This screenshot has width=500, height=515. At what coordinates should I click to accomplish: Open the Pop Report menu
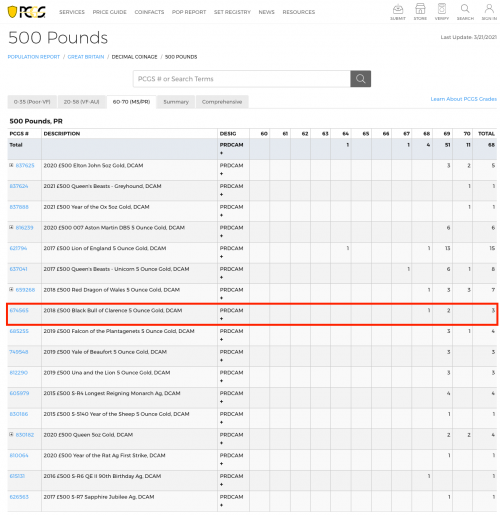189,12
